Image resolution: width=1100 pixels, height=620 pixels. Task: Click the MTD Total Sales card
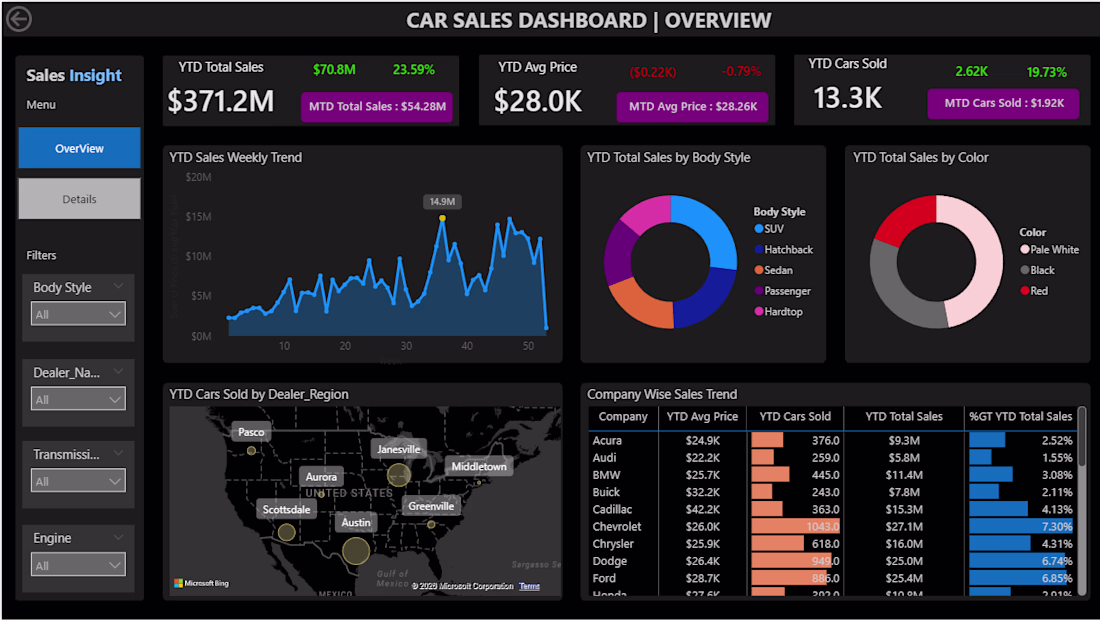point(377,107)
